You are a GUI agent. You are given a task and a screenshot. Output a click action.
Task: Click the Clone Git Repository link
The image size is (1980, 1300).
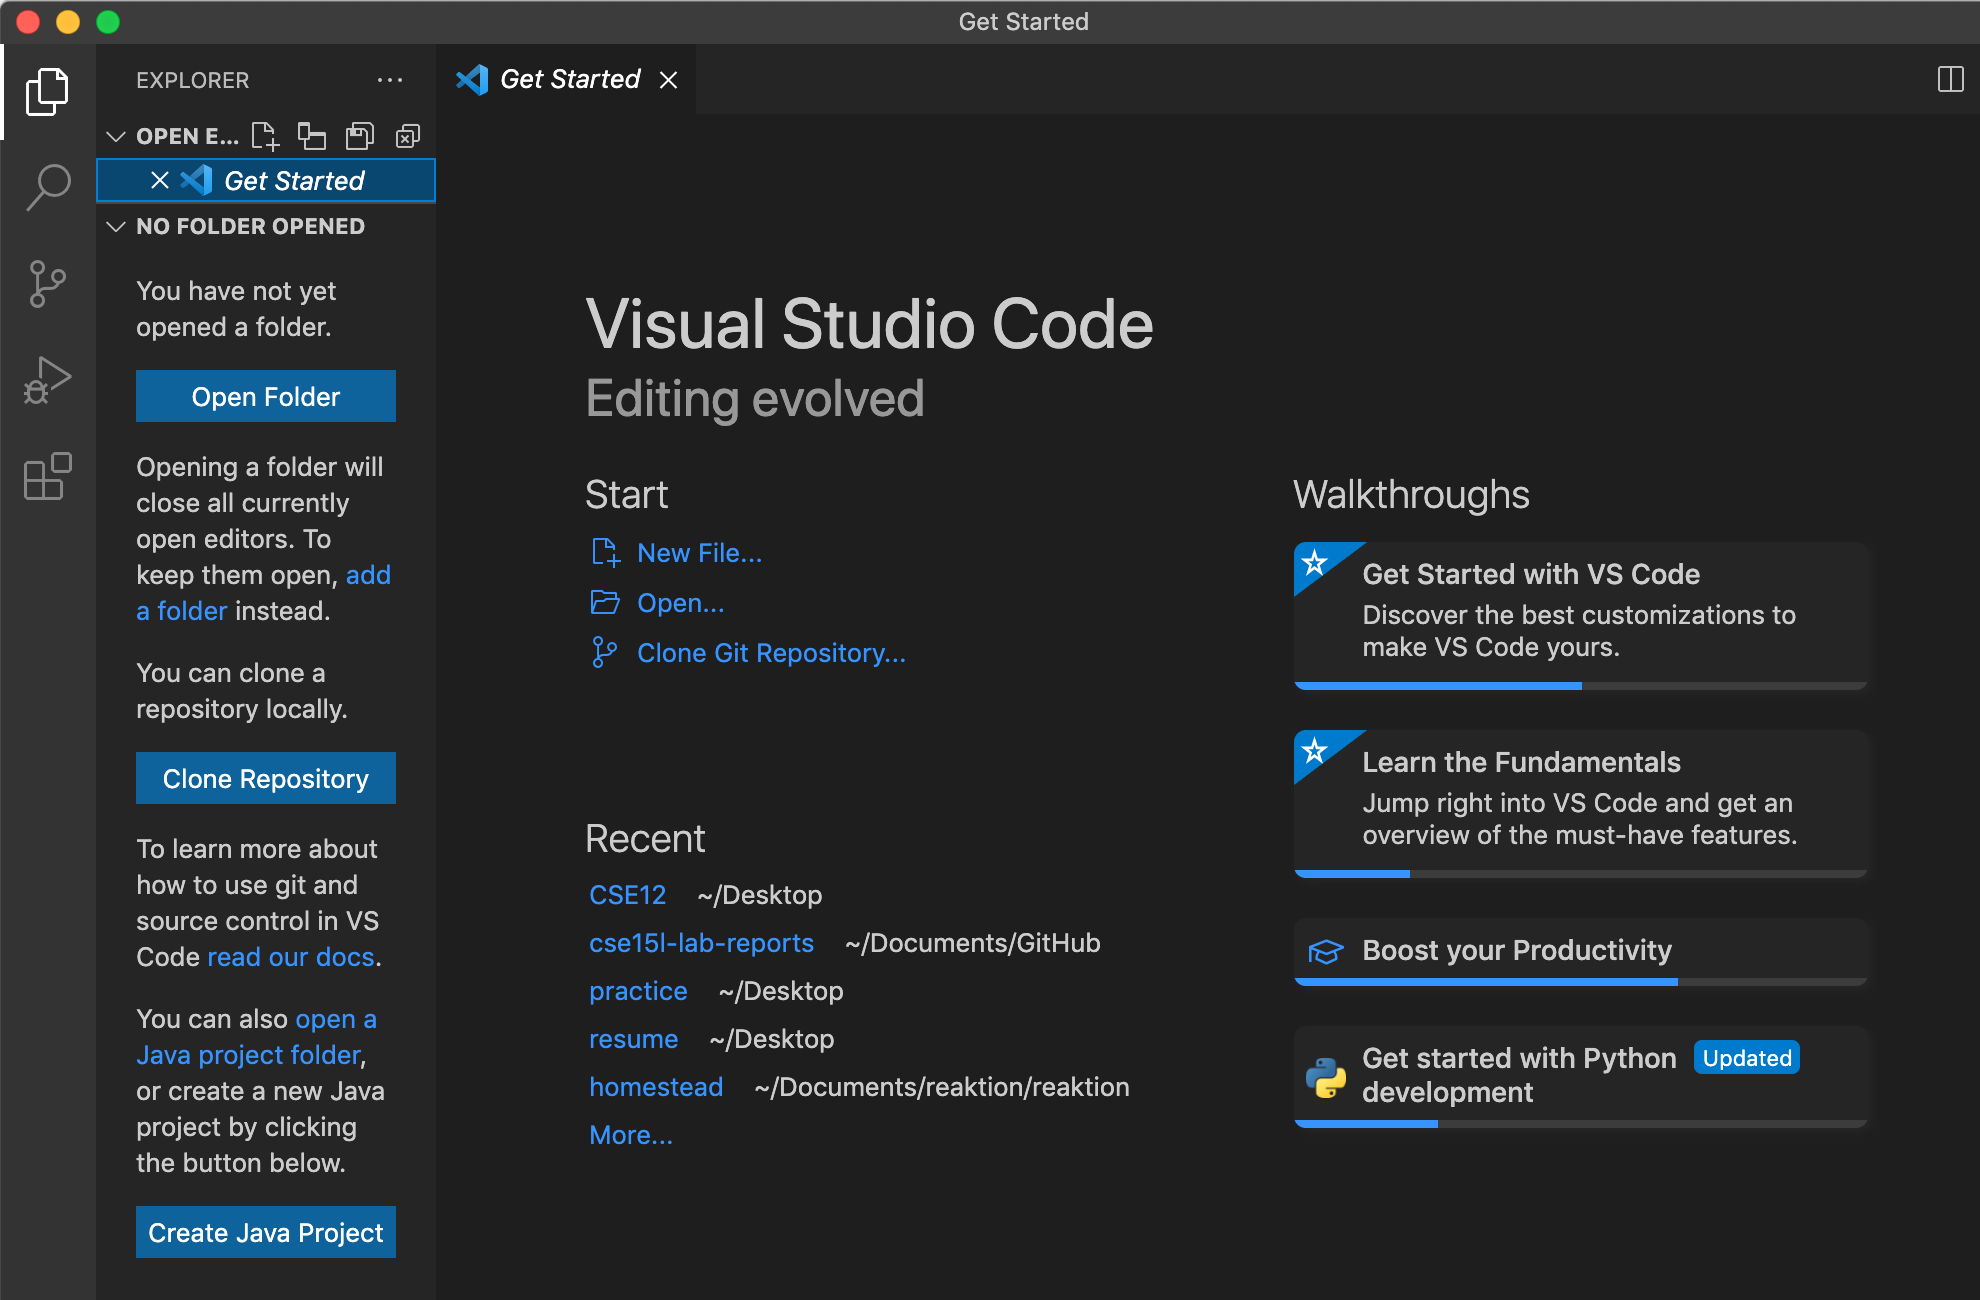[770, 653]
